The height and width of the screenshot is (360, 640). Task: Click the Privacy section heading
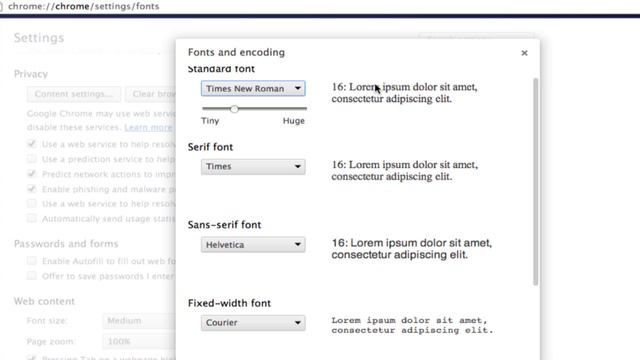[31, 74]
